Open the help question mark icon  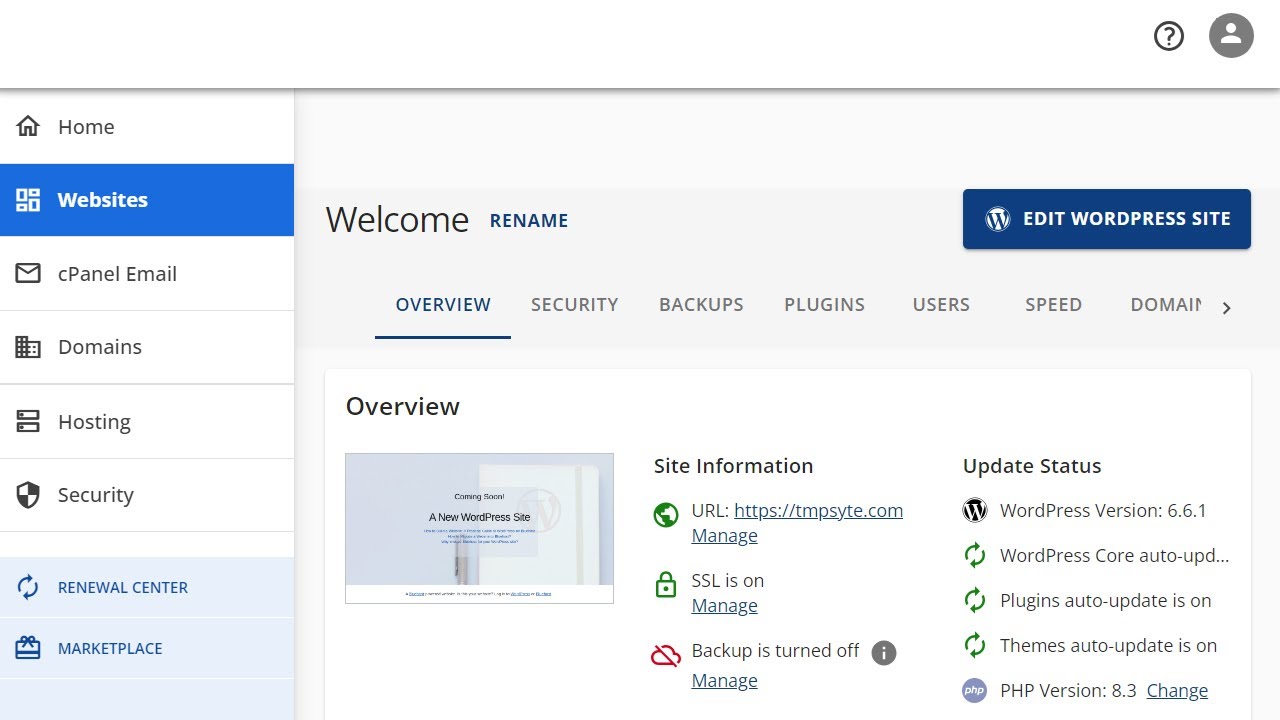click(1169, 36)
